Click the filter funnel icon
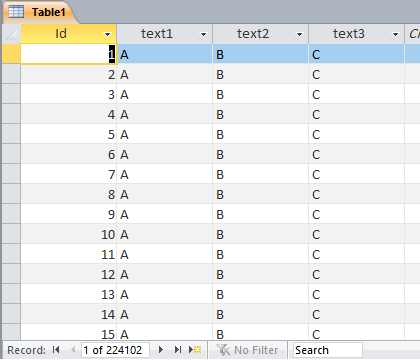The width and height of the screenshot is (420, 360). pos(223,350)
